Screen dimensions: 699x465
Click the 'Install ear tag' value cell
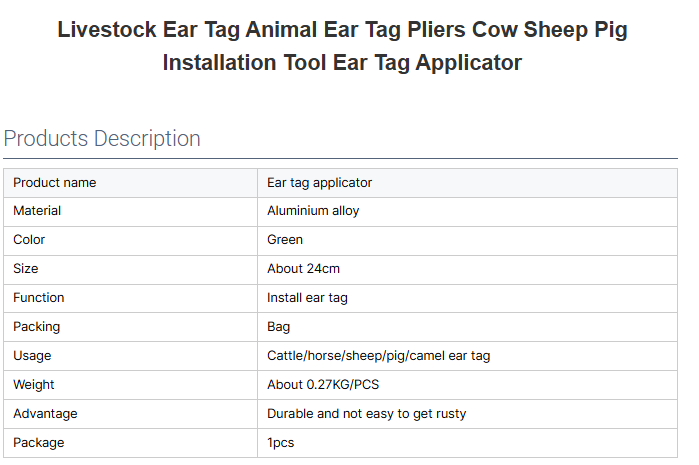pos(307,298)
